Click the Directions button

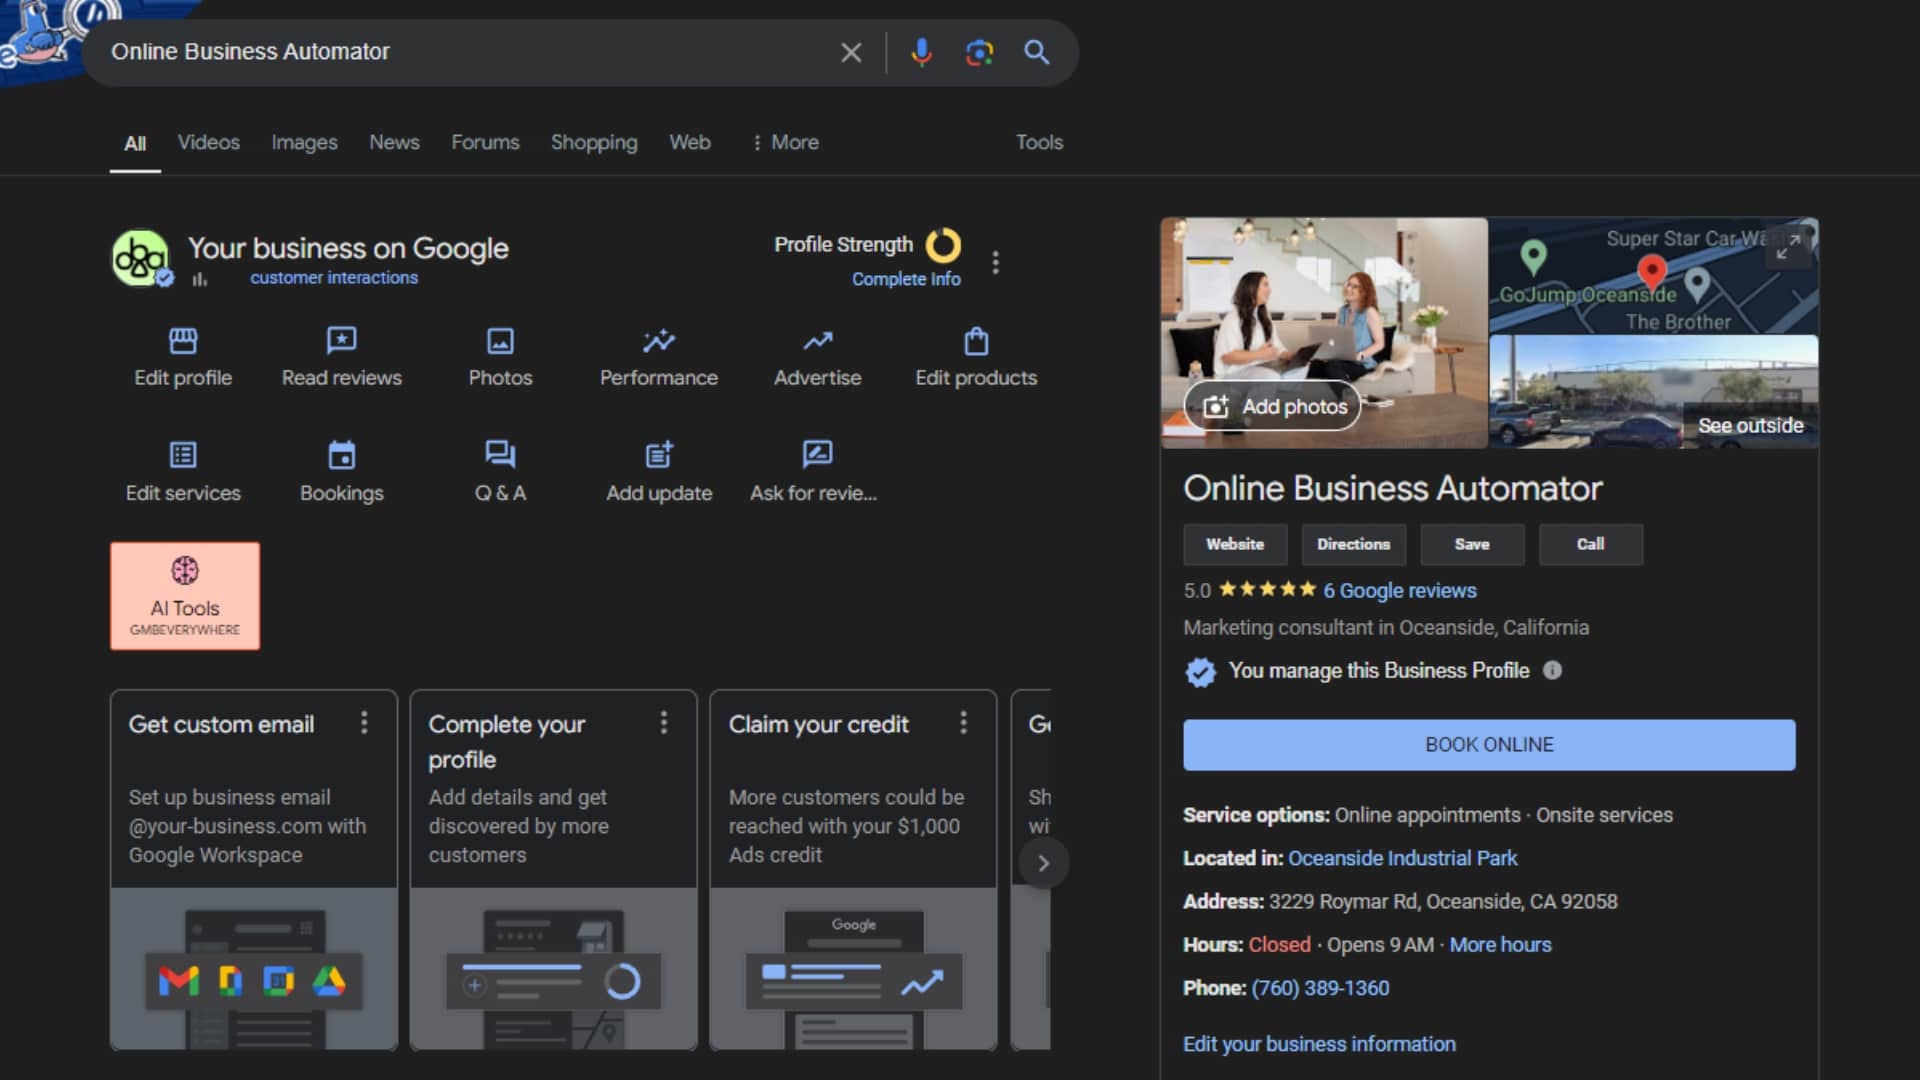tap(1353, 544)
